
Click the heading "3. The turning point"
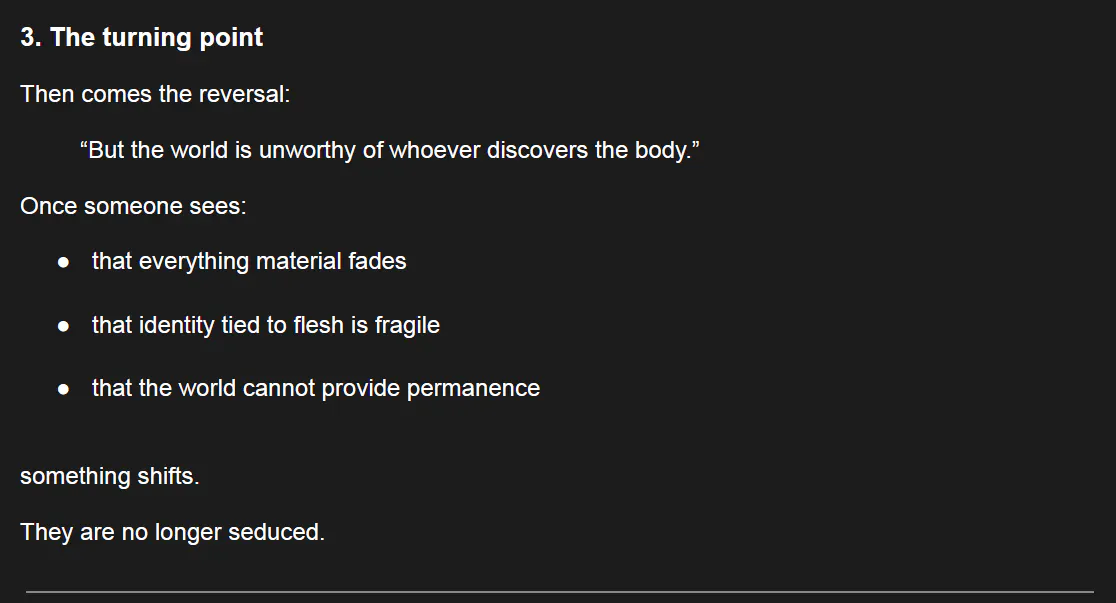pos(141,38)
